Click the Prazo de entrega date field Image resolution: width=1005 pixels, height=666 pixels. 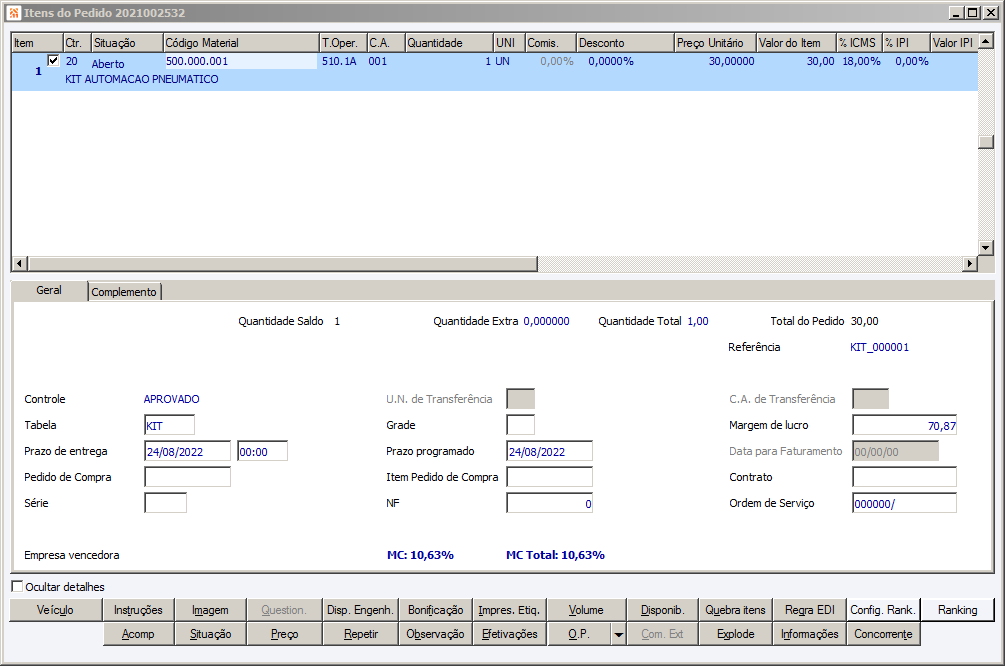click(187, 452)
